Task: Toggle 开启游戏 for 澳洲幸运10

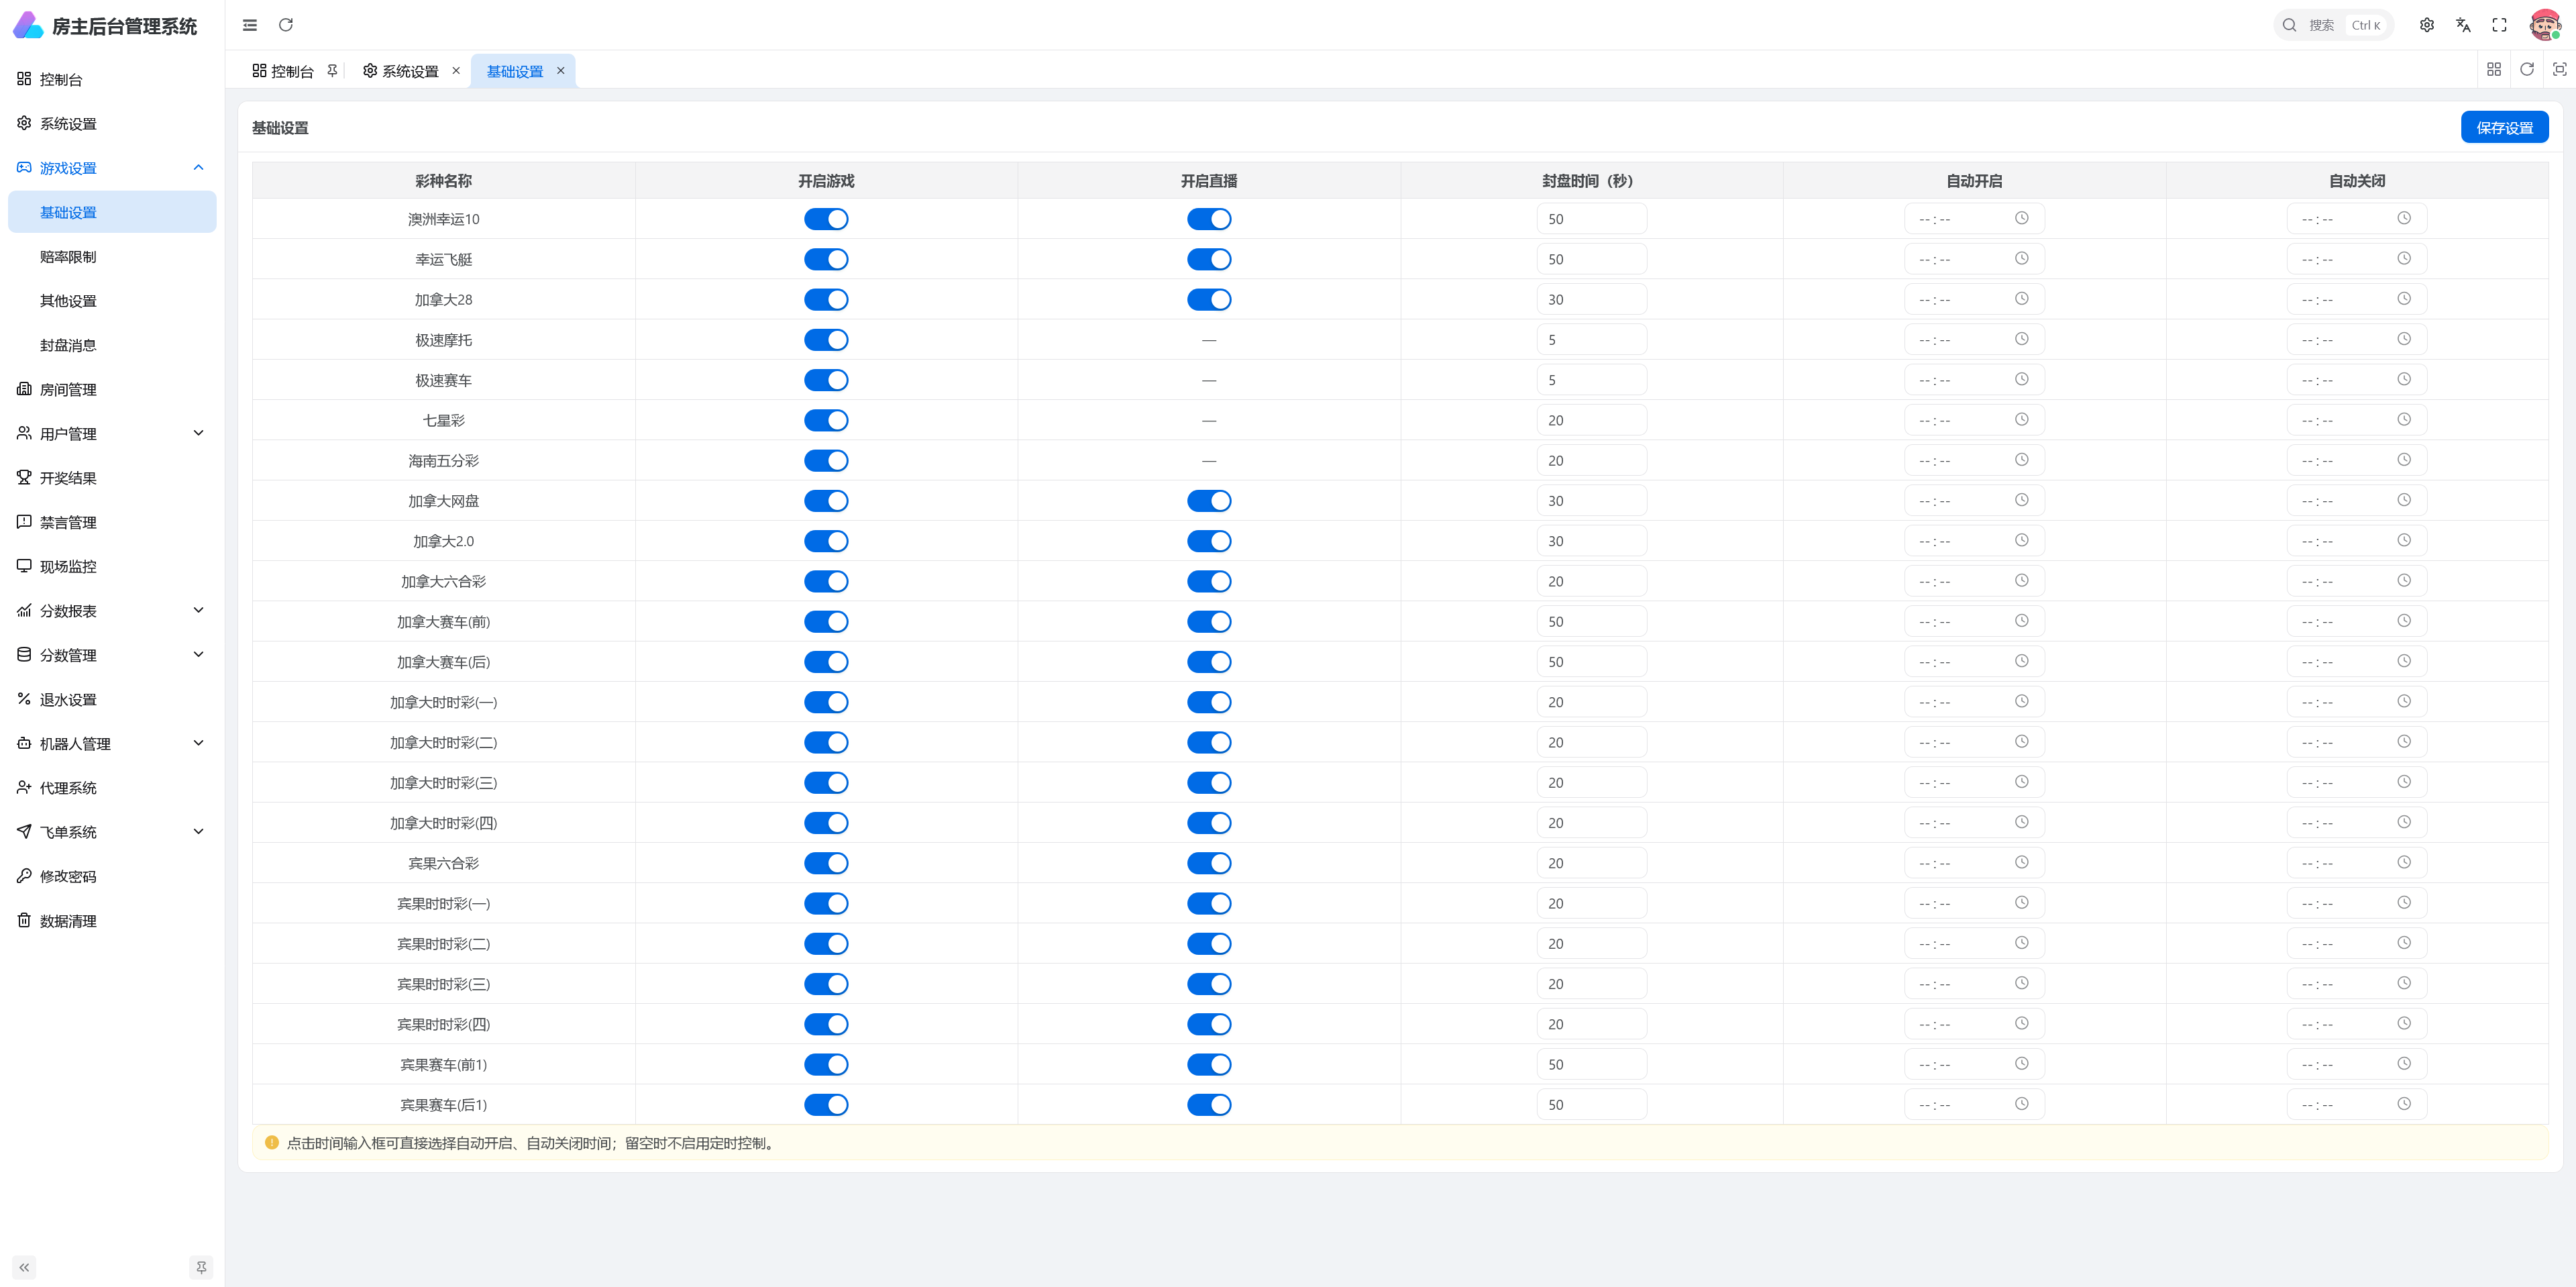Action: 826,219
